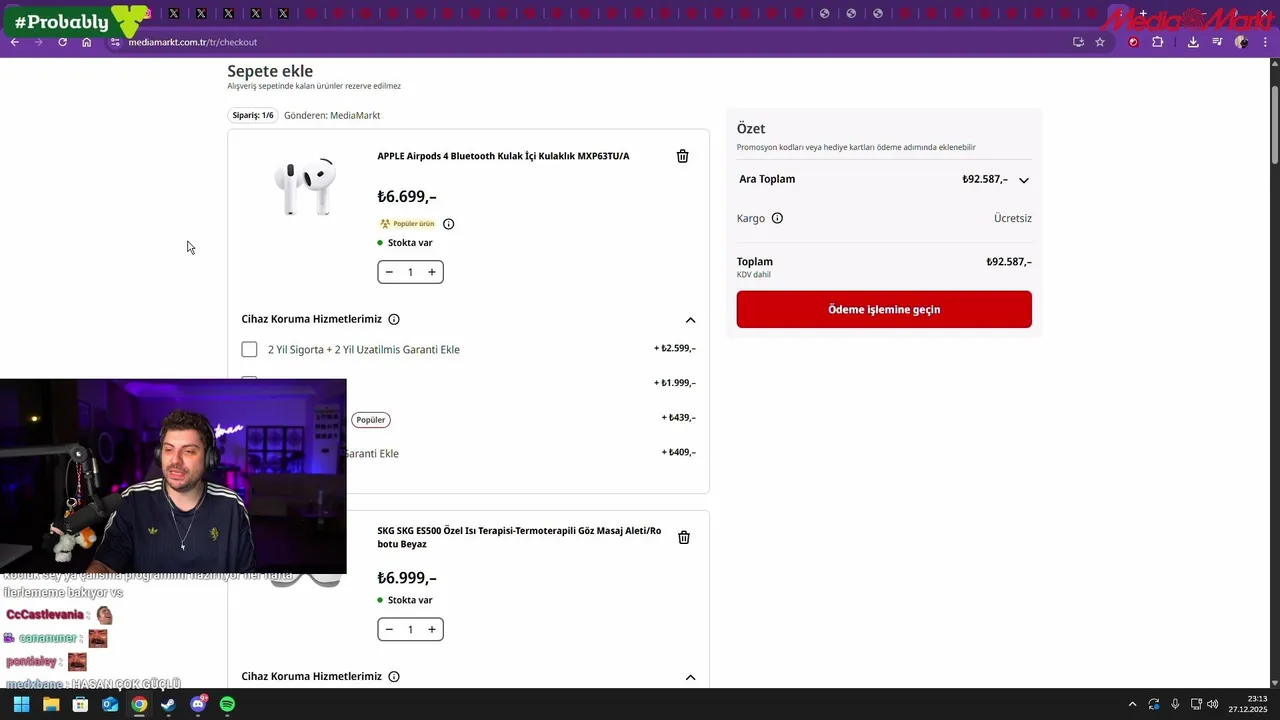Screen dimensions: 1280x720
Task: Collapse SKG Cihaz Koruma Hizmetlerimiz section
Action: coord(690,677)
